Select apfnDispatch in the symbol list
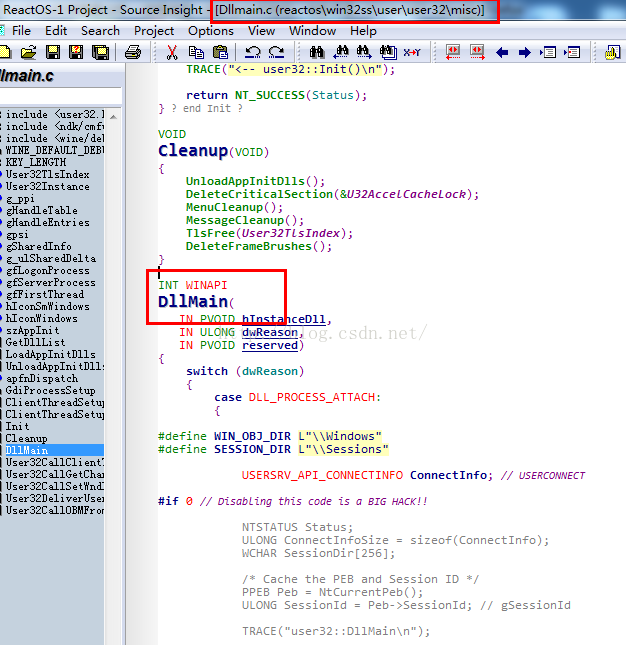The image size is (626, 645). tap(42, 378)
